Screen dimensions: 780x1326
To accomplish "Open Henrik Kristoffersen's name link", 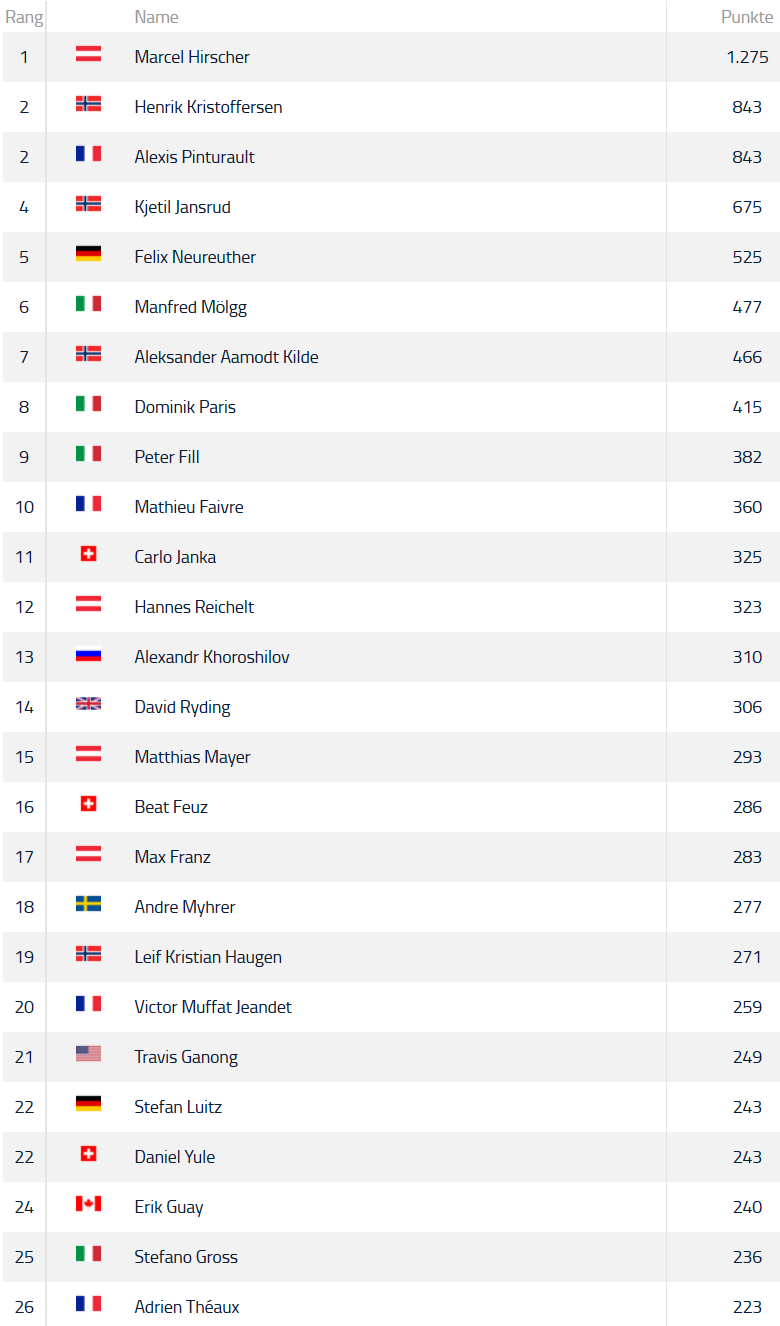I will coord(208,107).
